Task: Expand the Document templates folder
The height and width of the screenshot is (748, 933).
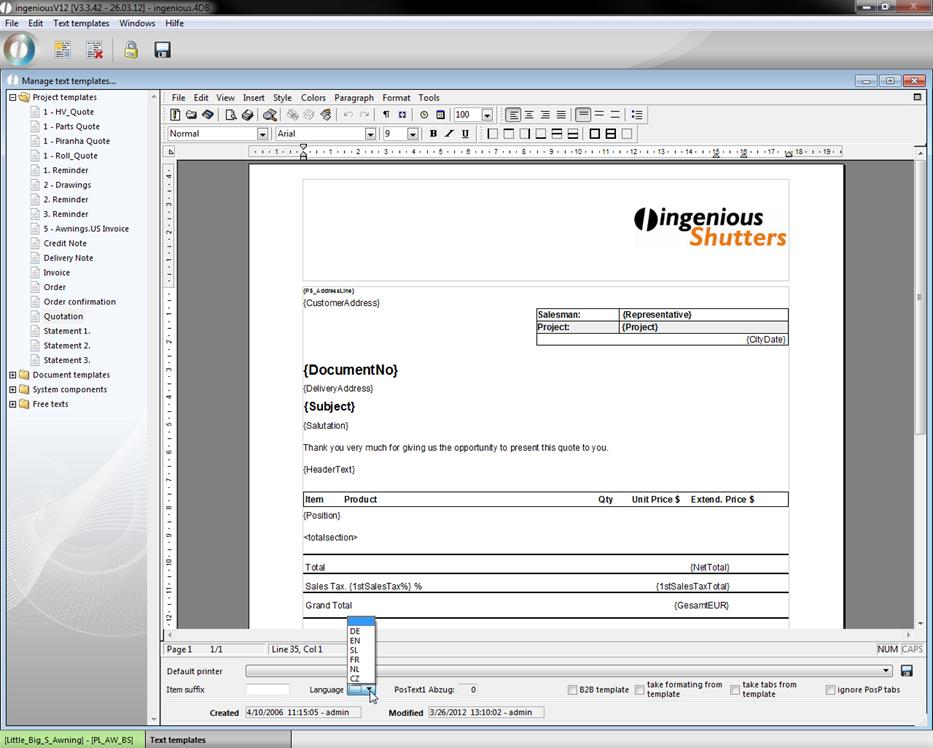Action: pos(13,375)
